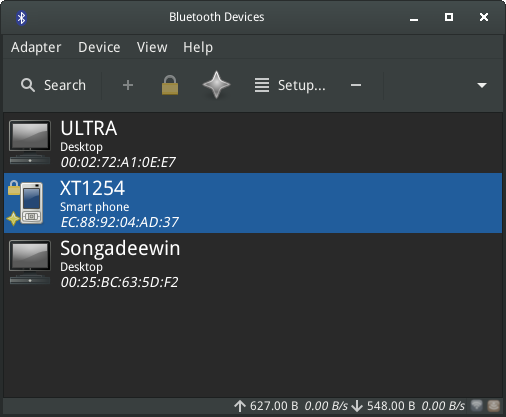Click the minus remove device icon

tap(356, 85)
